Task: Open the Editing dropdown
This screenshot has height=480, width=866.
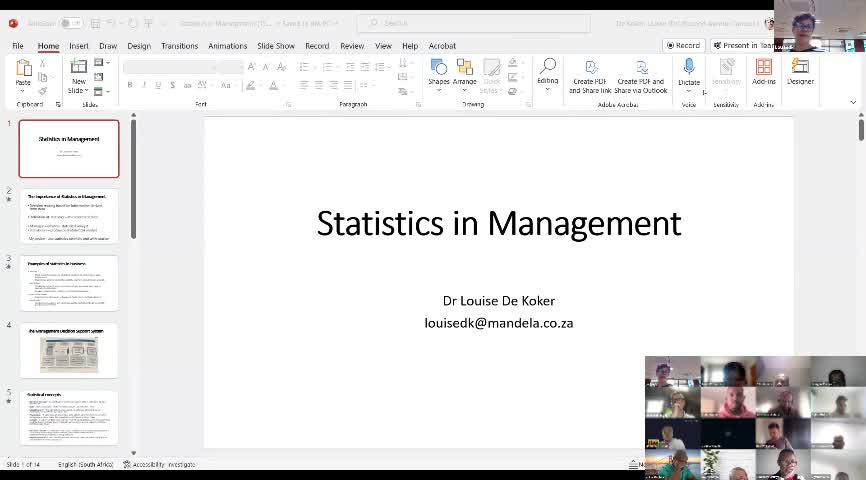Action: (x=547, y=72)
